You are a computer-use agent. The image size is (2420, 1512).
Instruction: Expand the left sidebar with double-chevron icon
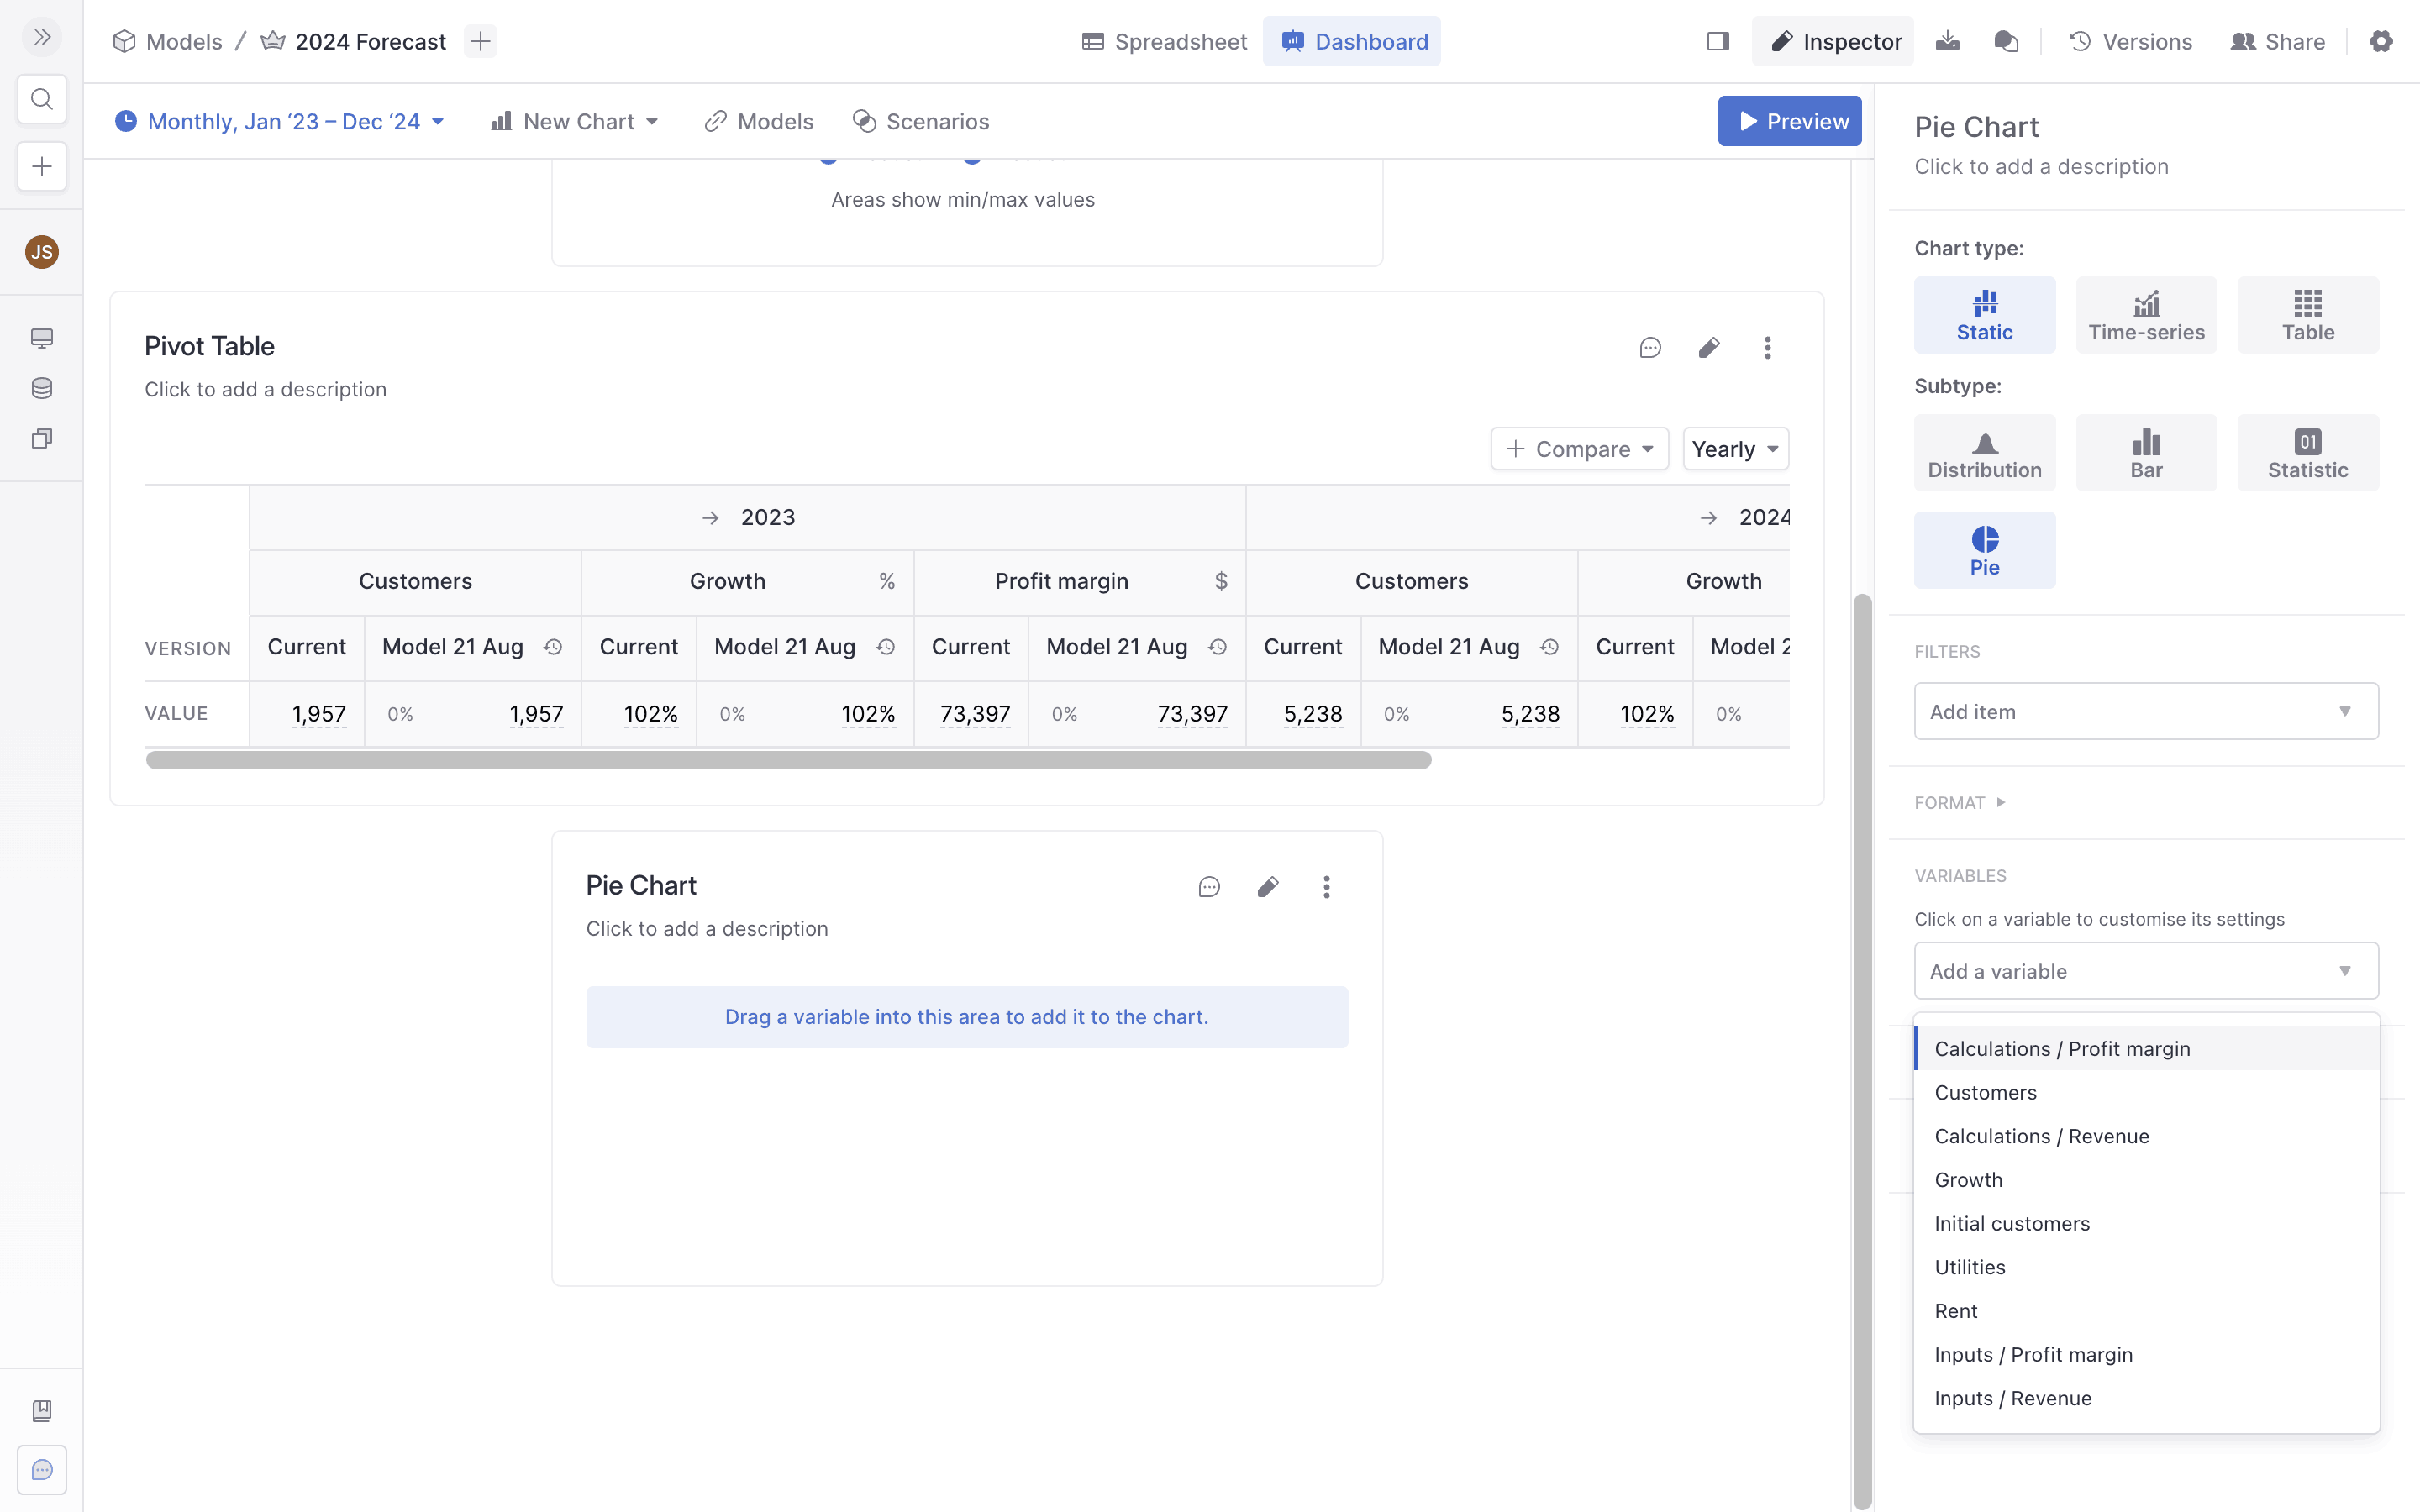click(41, 38)
